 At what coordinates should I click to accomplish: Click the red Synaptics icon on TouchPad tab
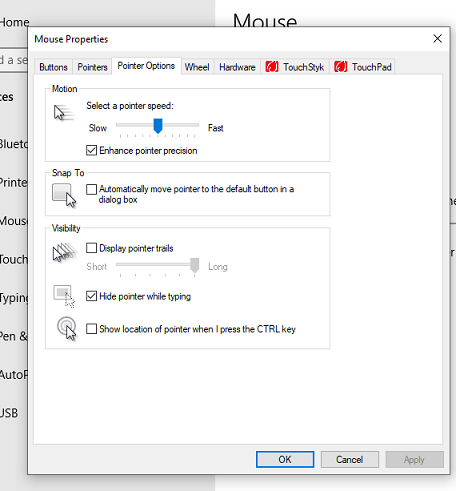point(340,67)
